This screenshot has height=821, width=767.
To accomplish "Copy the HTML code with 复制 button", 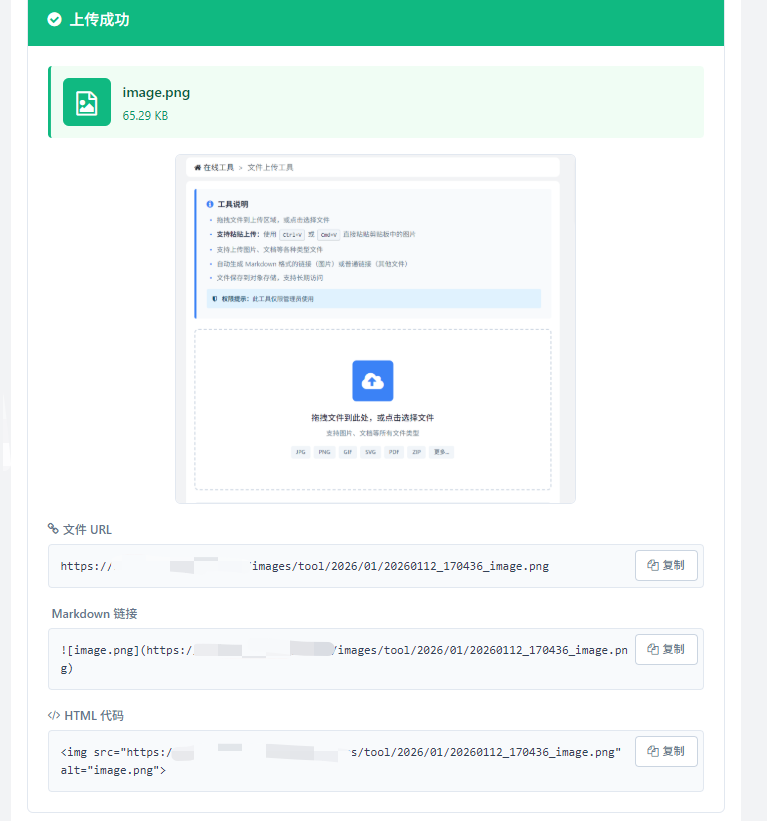I will coord(666,751).
